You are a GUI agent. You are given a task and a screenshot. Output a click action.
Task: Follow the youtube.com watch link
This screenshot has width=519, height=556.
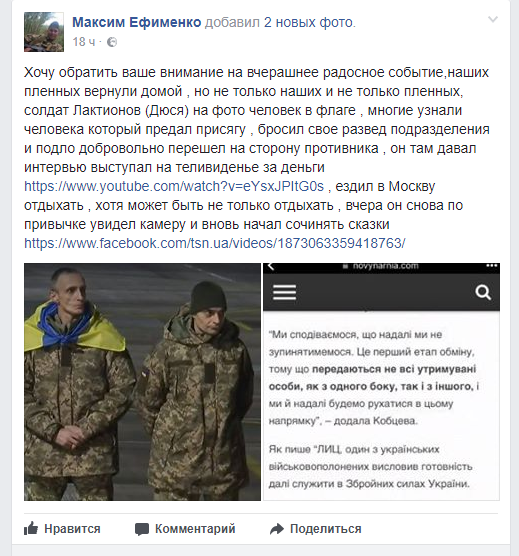click(174, 186)
